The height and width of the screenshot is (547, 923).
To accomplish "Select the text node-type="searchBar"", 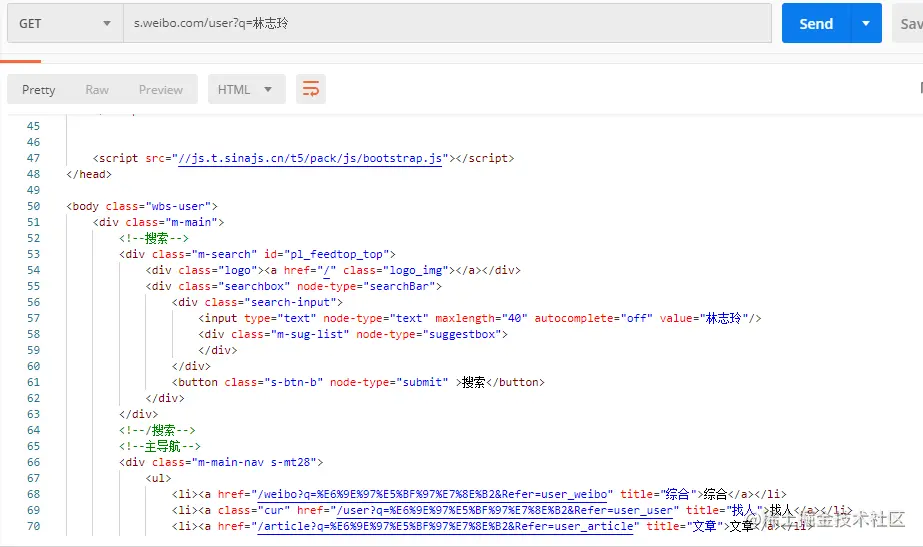I will [366, 286].
